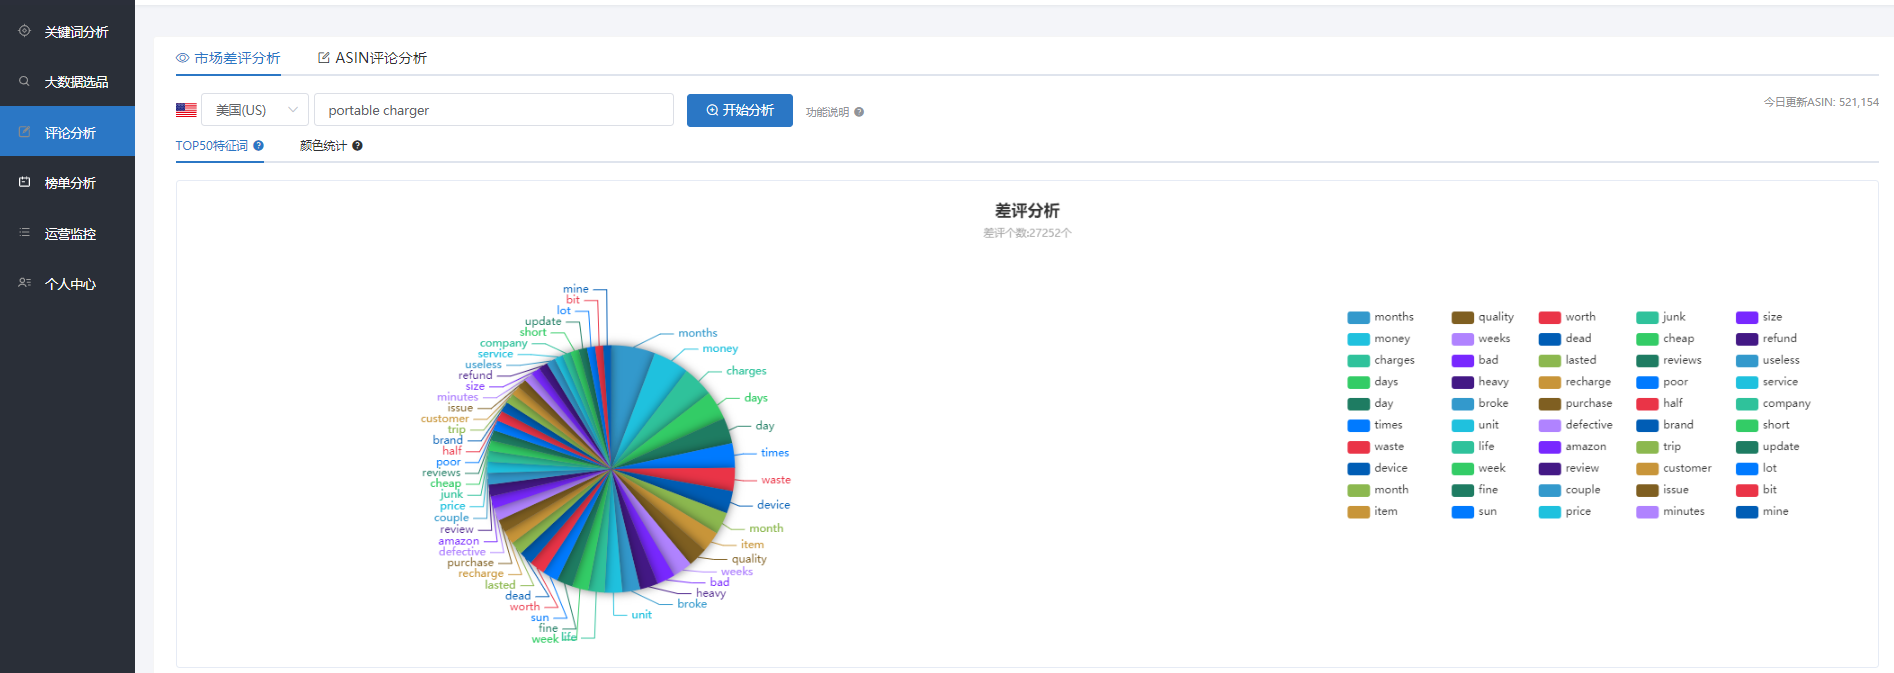Toggle the price legend entry
1894x673 pixels.
pyautogui.click(x=1565, y=512)
